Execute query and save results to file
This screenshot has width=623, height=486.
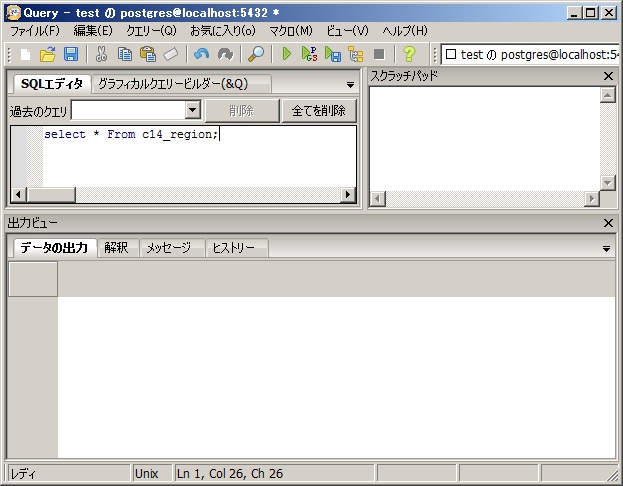[x=333, y=54]
